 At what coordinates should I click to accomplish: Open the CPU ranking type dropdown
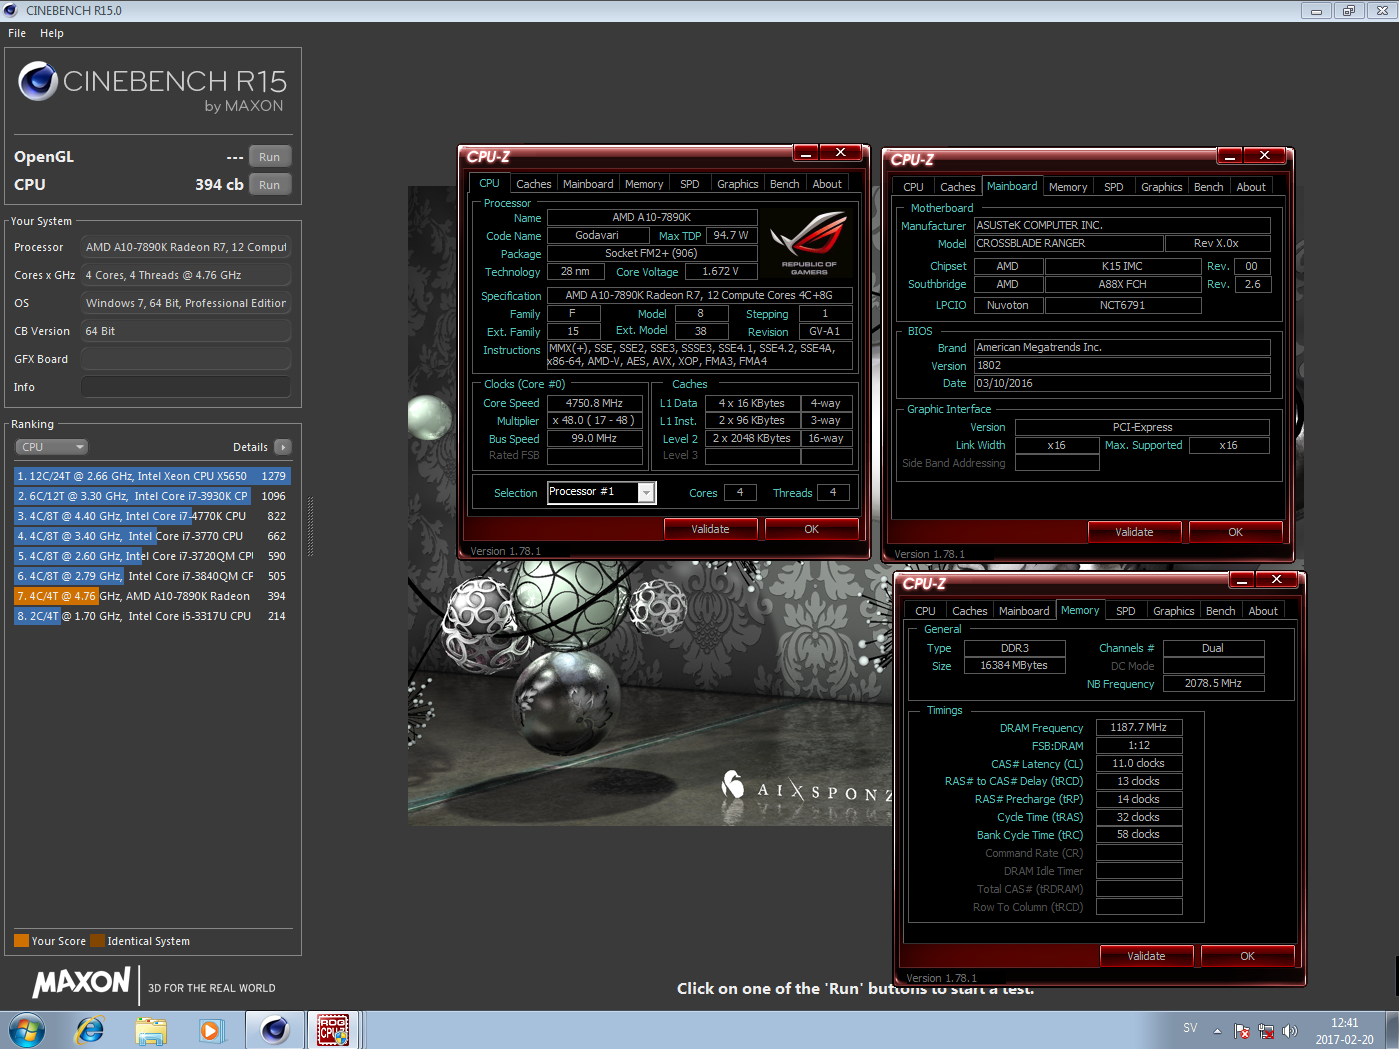click(x=51, y=447)
